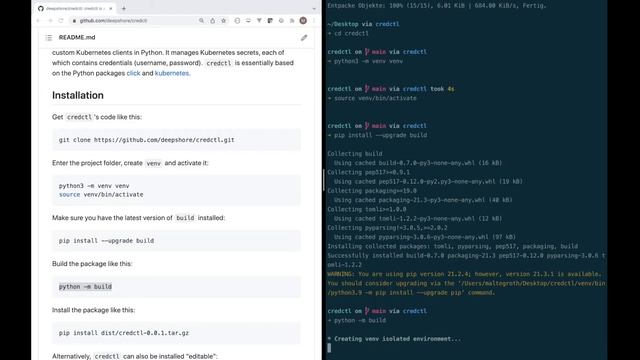Click the README.md file title
640x360 pixels.
[x=77, y=38]
